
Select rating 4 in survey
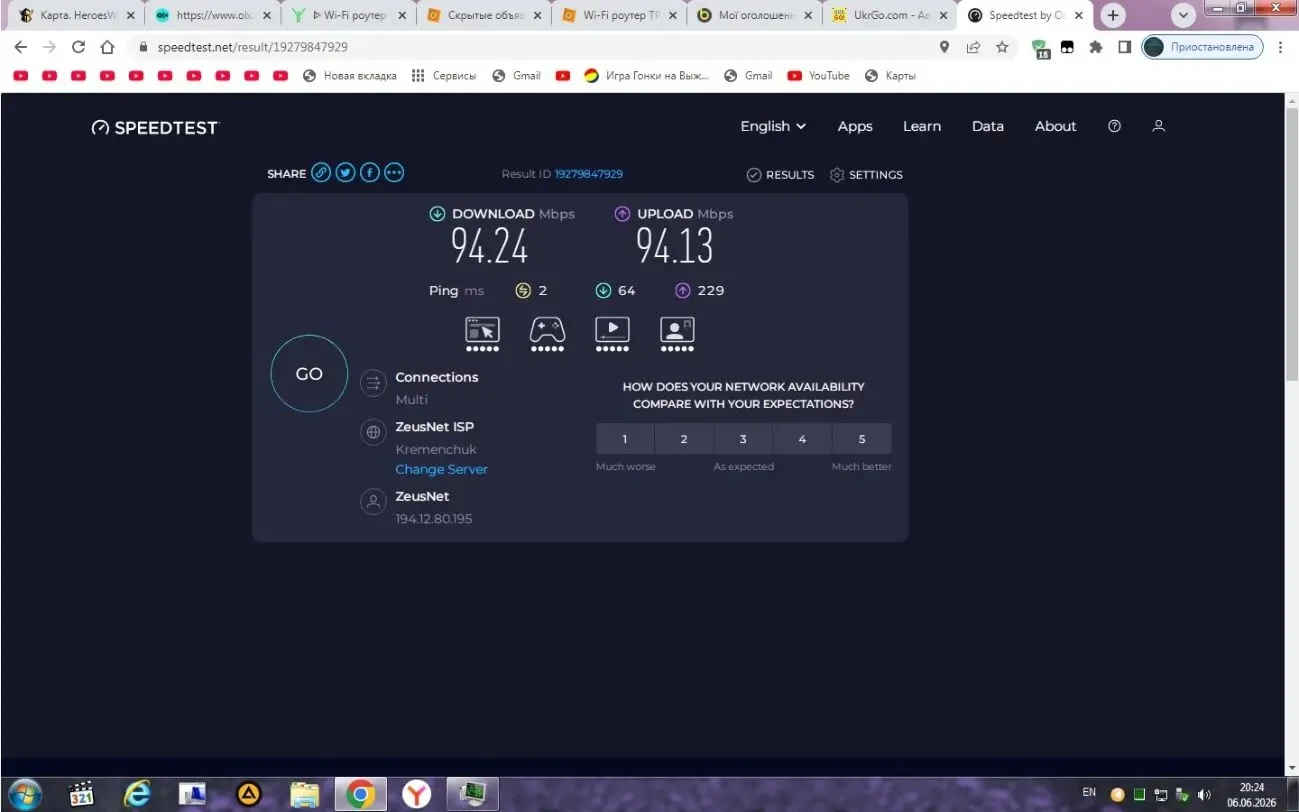coord(802,439)
